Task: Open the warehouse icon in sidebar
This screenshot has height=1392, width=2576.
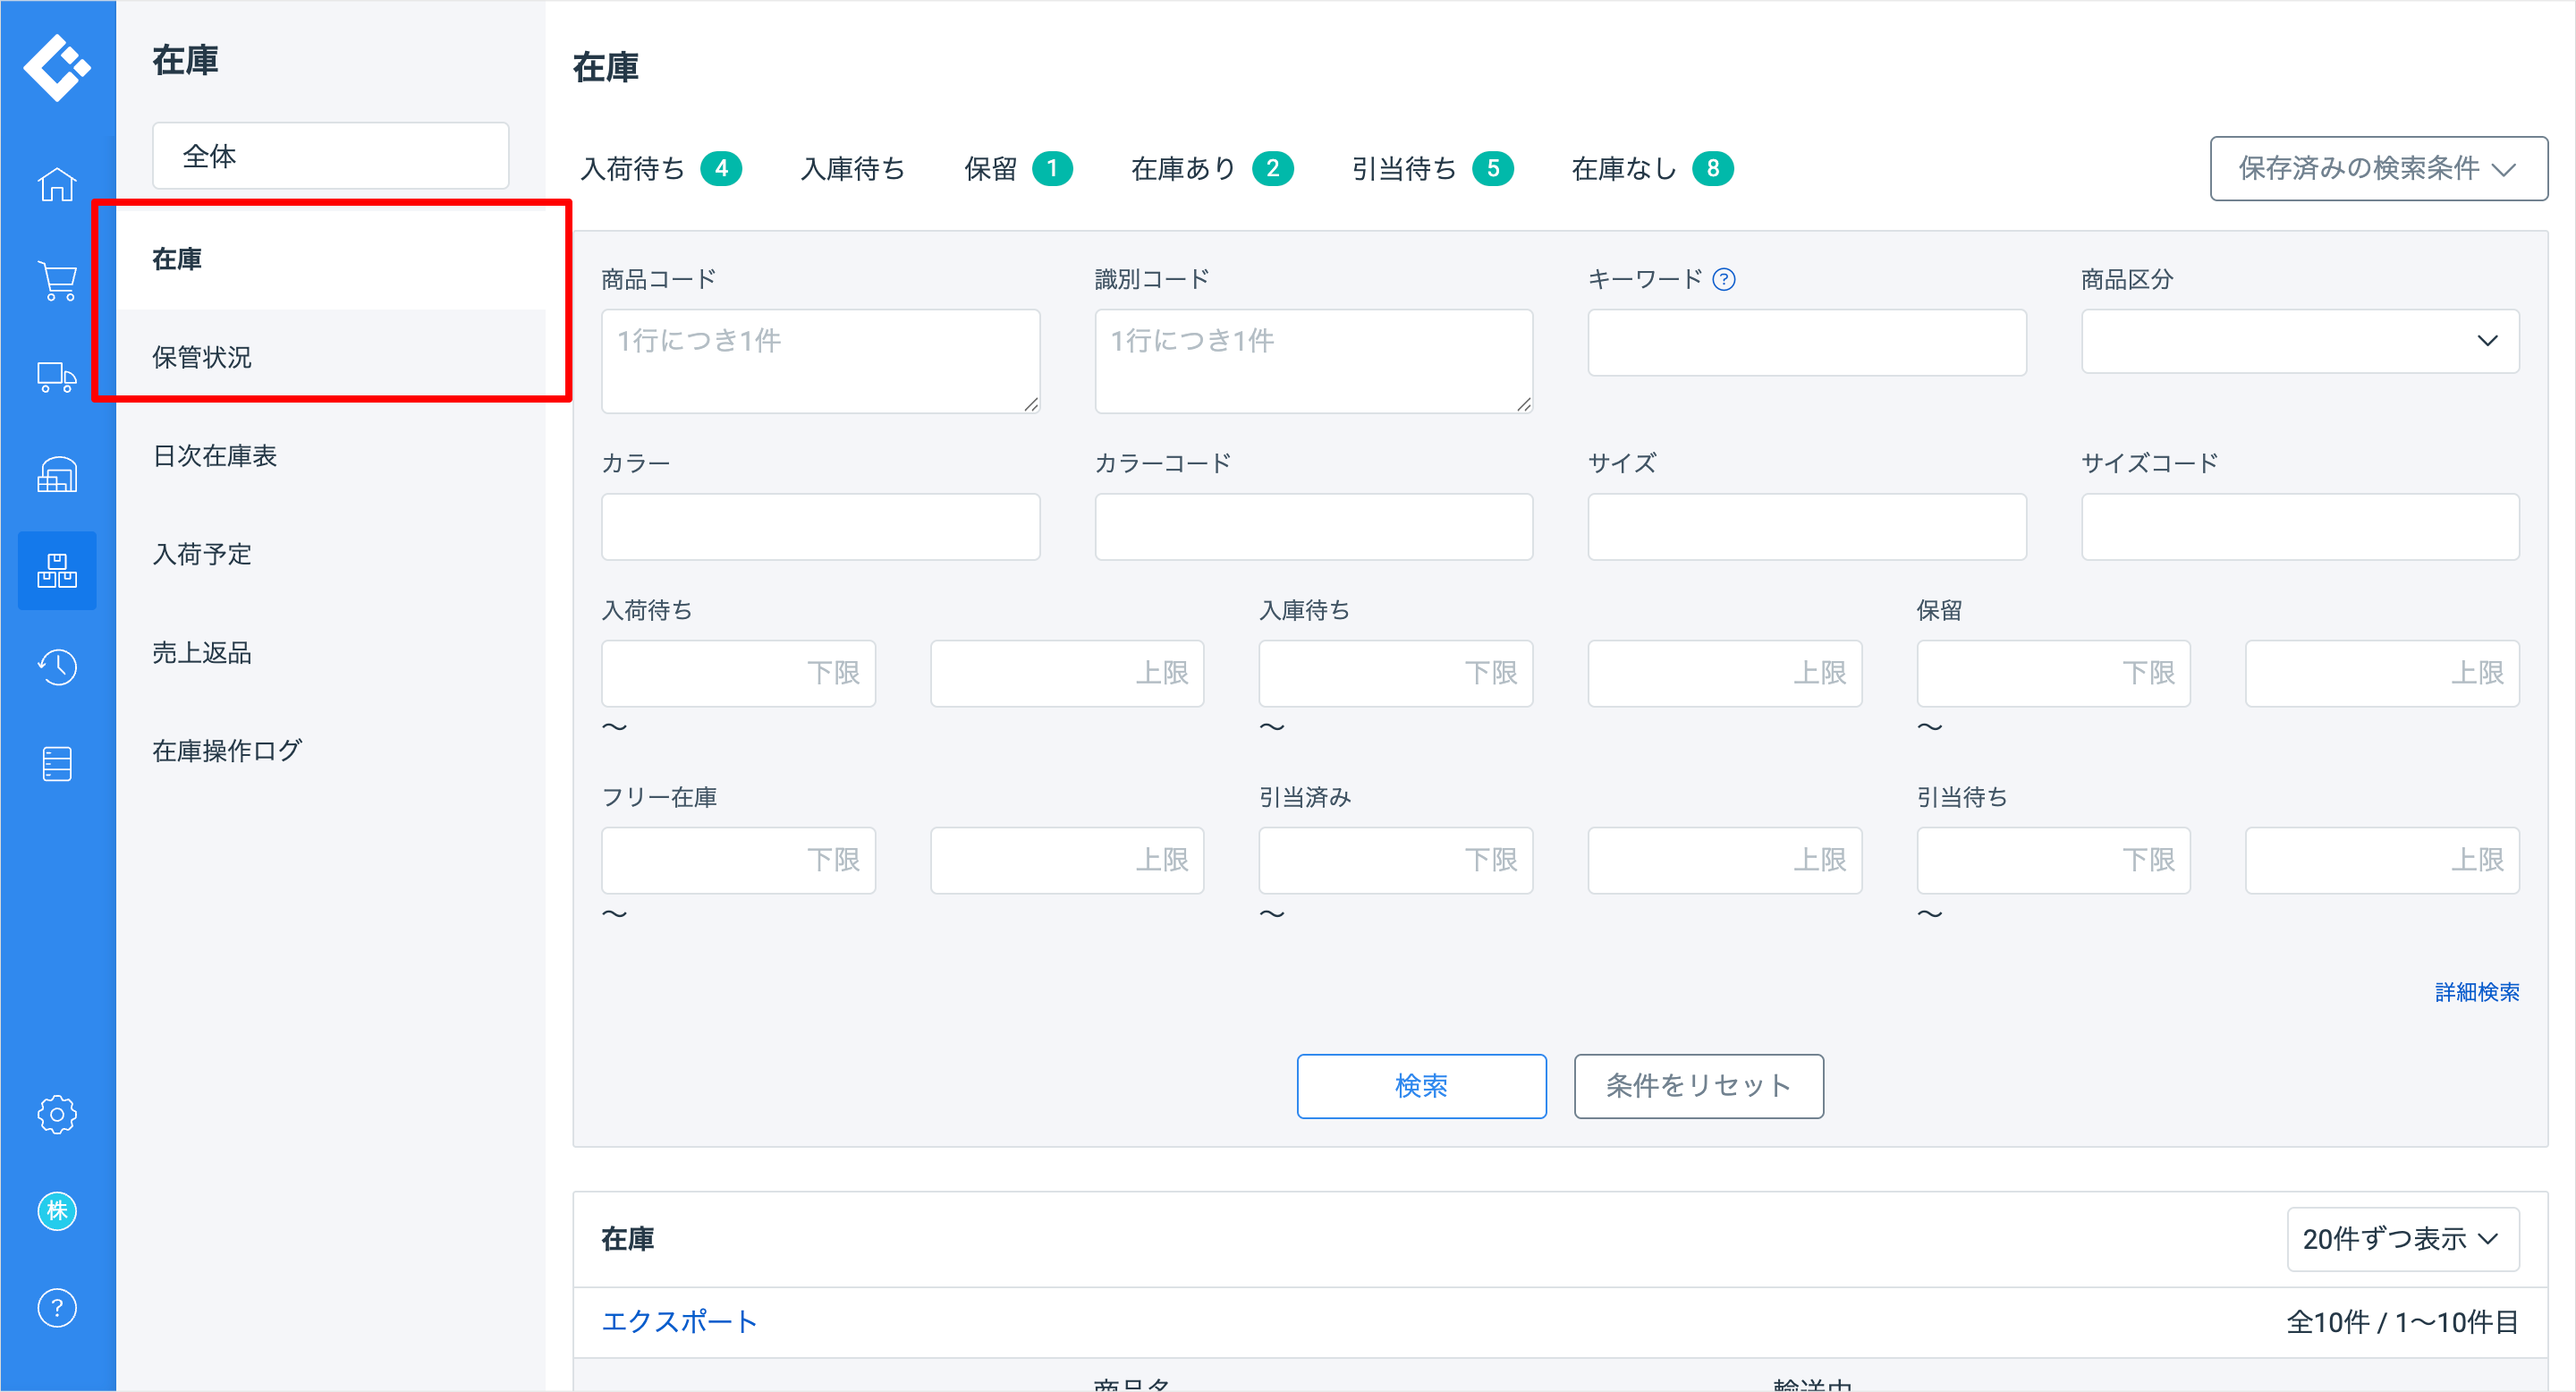Action: click(57, 474)
